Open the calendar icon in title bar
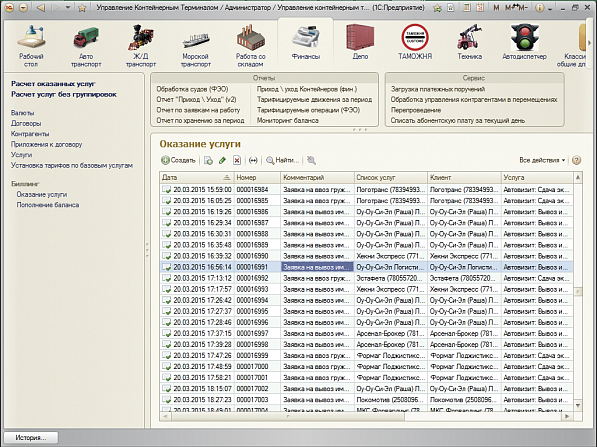The image size is (597, 447). pos(480,8)
